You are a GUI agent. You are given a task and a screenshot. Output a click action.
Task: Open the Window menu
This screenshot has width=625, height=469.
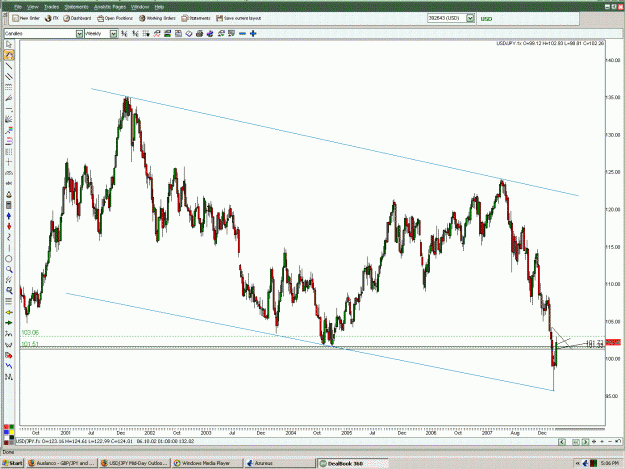pyautogui.click(x=140, y=7)
